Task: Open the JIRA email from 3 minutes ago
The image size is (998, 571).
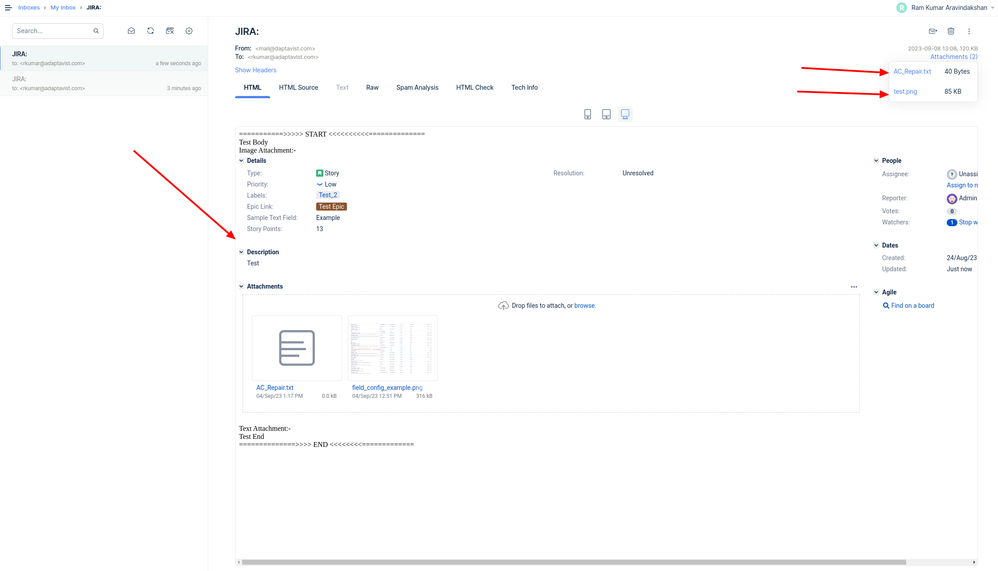Action: pyautogui.click(x=104, y=83)
